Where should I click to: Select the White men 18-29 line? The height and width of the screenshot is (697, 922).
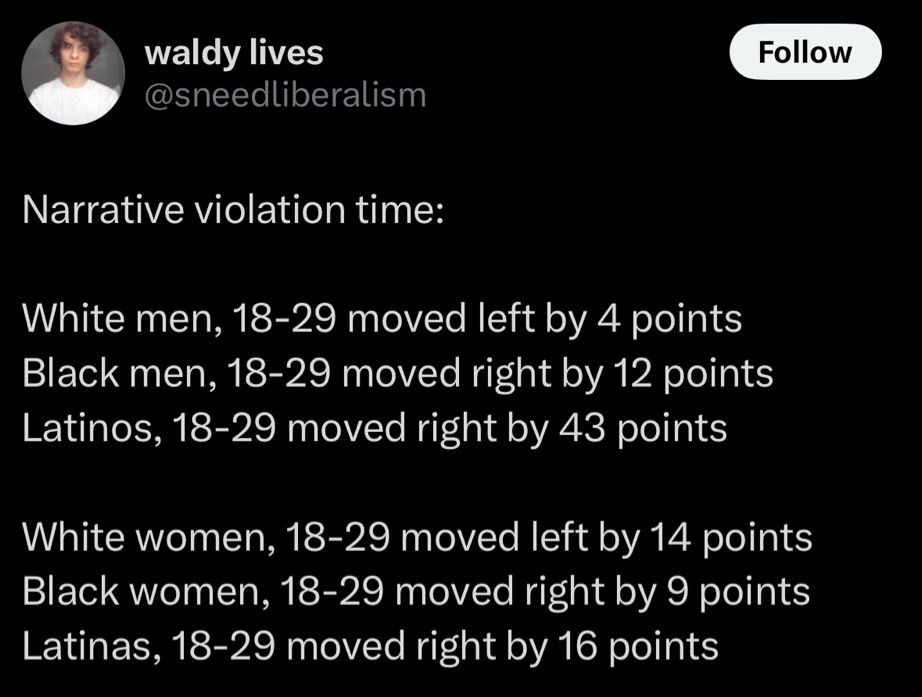click(382, 318)
